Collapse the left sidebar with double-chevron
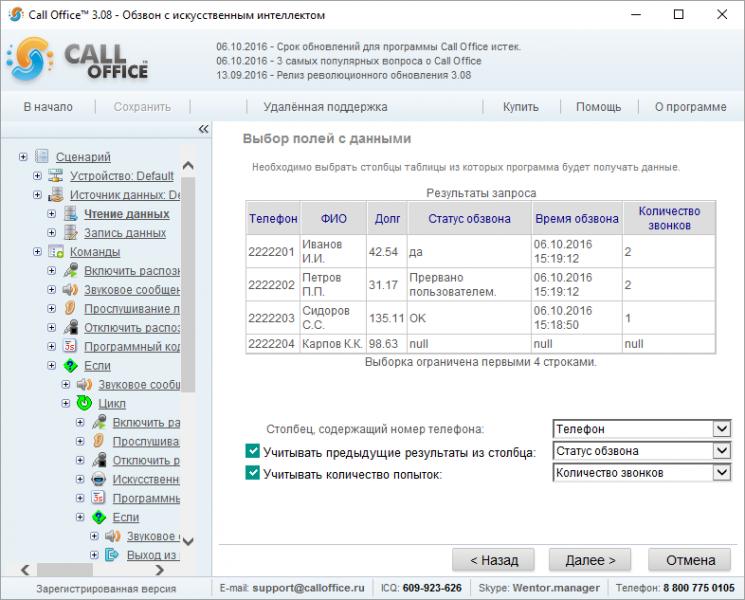The width and height of the screenshot is (745, 600). coord(203,129)
